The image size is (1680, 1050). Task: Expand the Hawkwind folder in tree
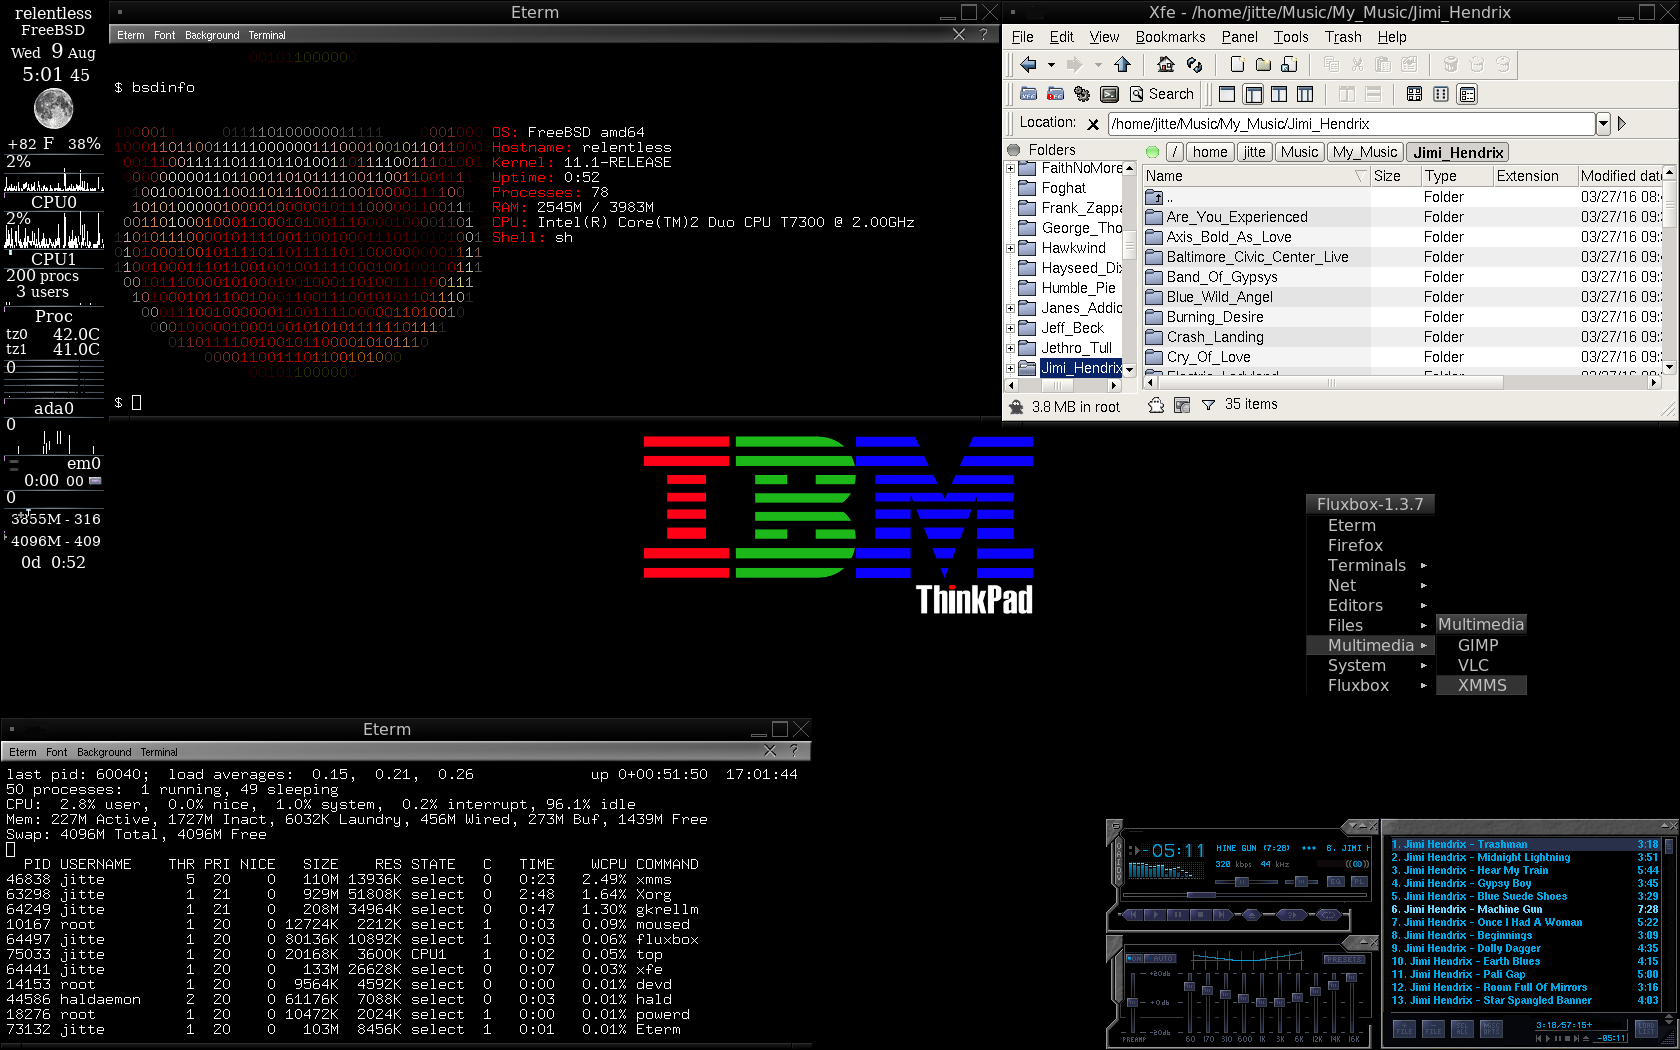[x=1010, y=248]
